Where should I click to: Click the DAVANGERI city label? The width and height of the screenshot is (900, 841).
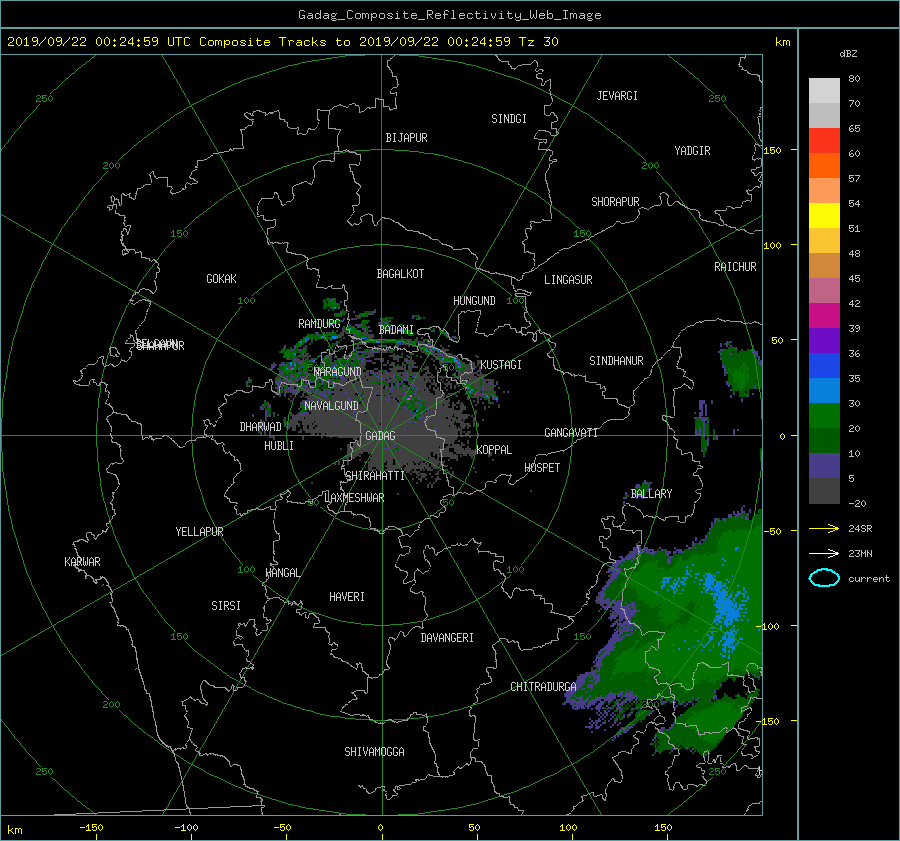447,638
